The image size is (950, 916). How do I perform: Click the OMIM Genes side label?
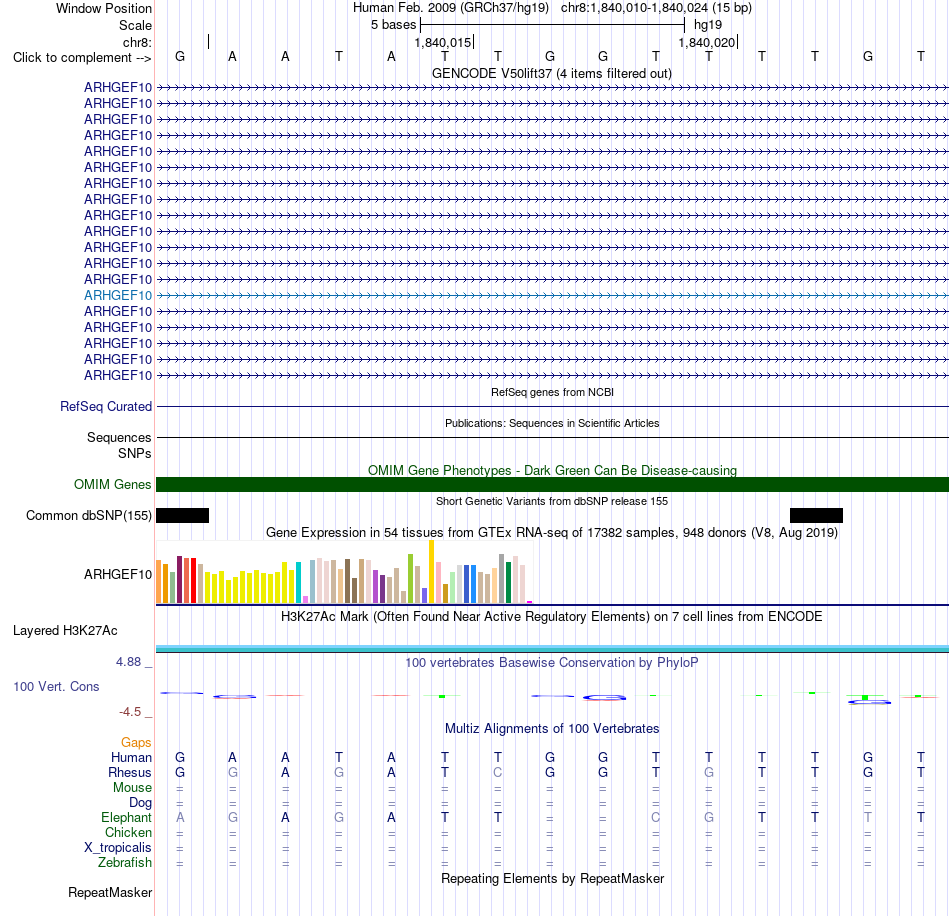pyautogui.click(x=112, y=485)
